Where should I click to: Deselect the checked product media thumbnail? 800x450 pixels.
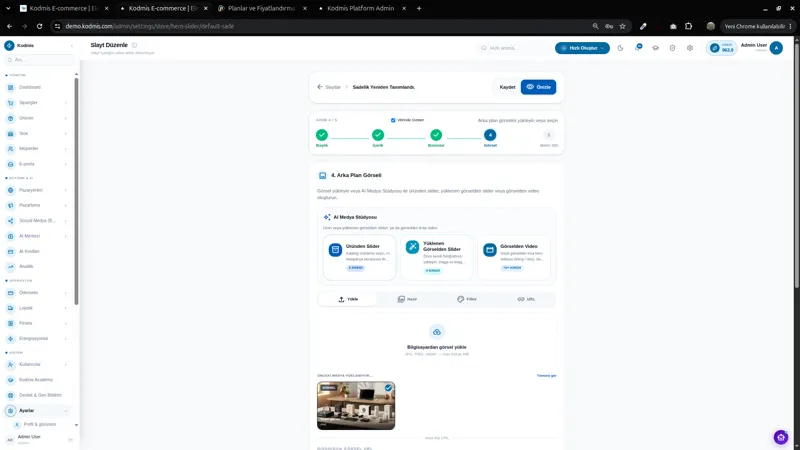(x=388, y=388)
